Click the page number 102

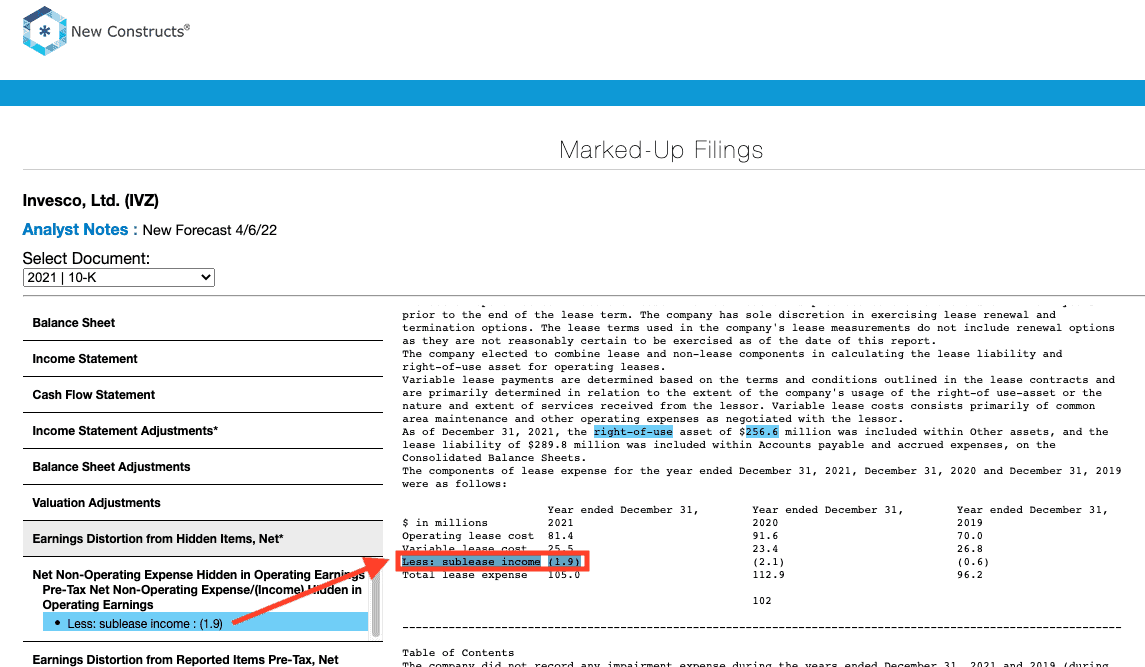[x=762, y=601]
